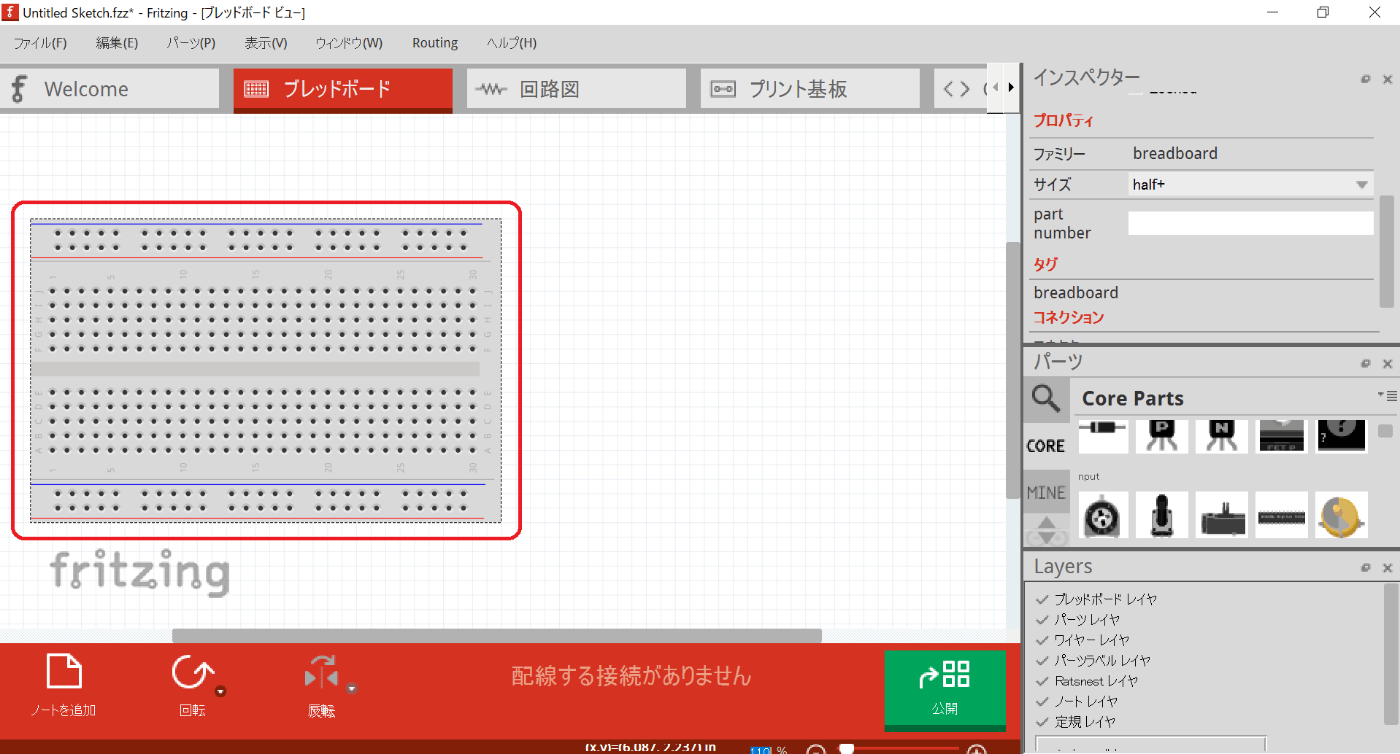This screenshot has height=754, width=1400.
Task: Select the yellow round part icon
Action: pyautogui.click(x=1342, y=515)
